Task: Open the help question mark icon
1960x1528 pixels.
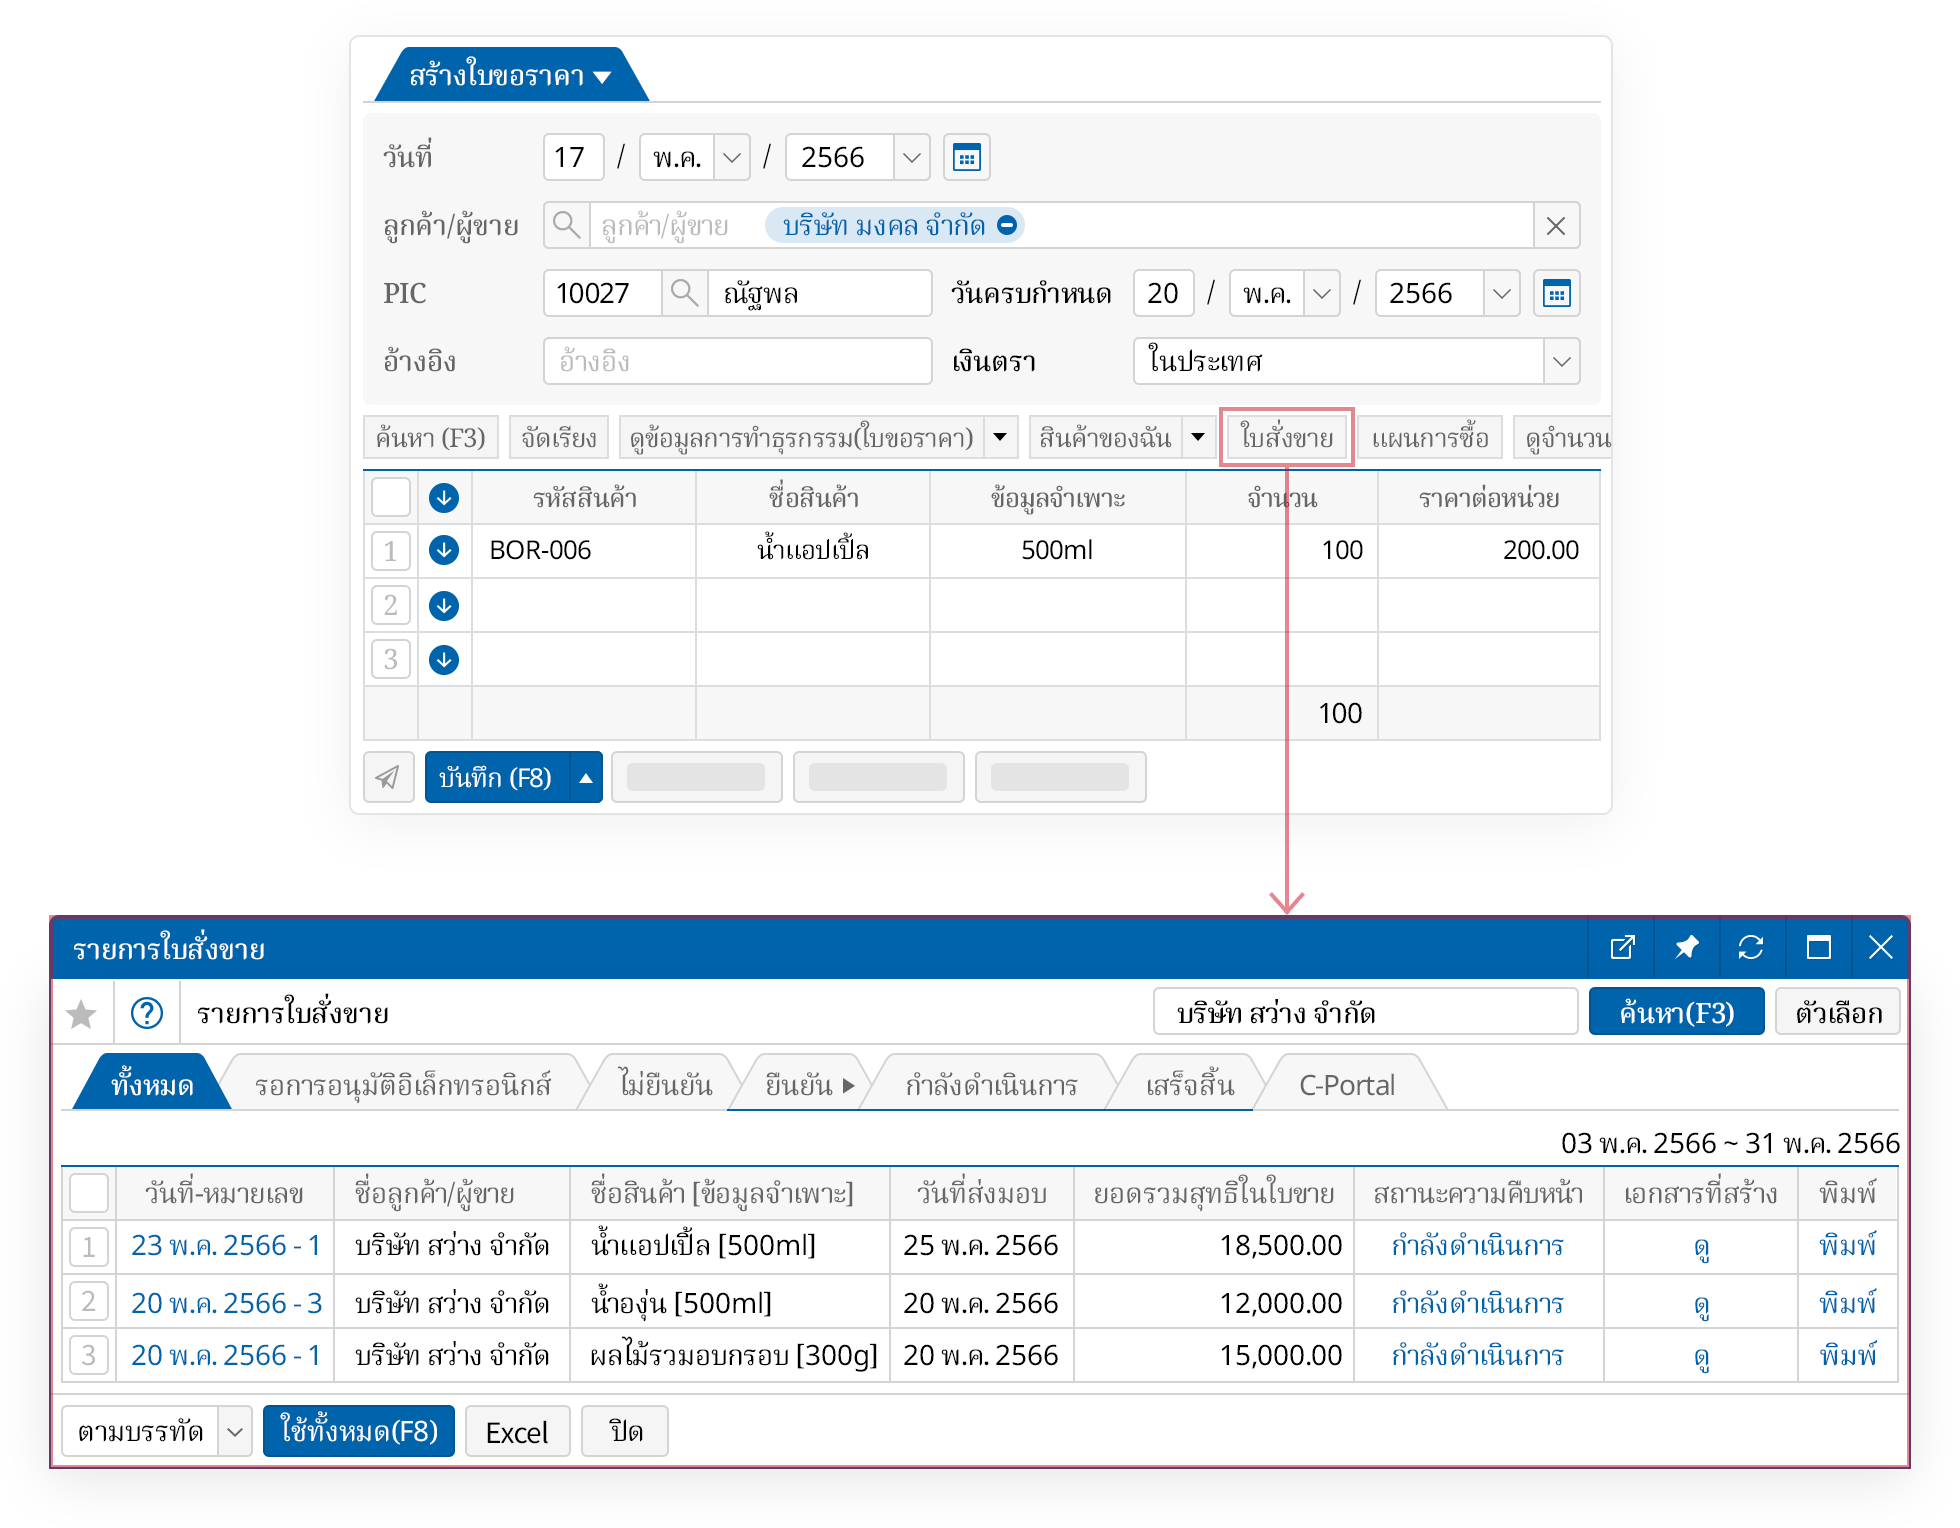Action: tap(146, 1014)
